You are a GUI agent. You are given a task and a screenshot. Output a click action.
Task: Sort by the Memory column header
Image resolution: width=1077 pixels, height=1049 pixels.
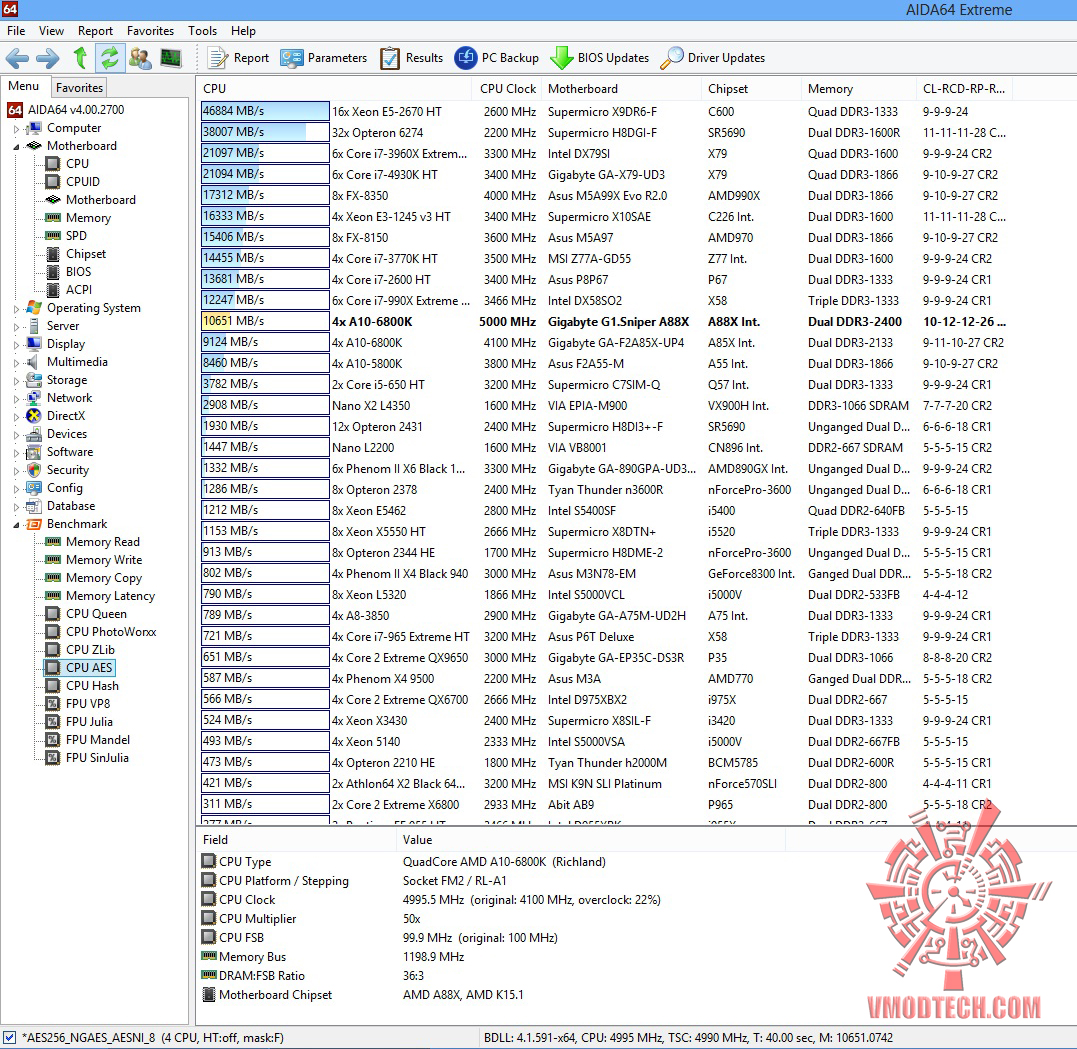pyautogui.click(x=858, y=89)
